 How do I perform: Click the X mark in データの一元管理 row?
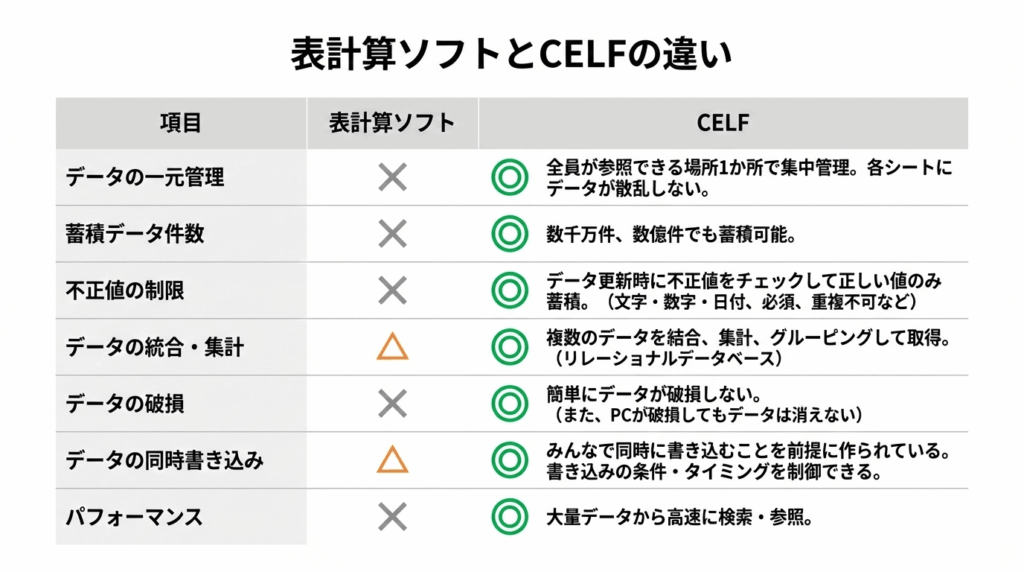point(392,178)
